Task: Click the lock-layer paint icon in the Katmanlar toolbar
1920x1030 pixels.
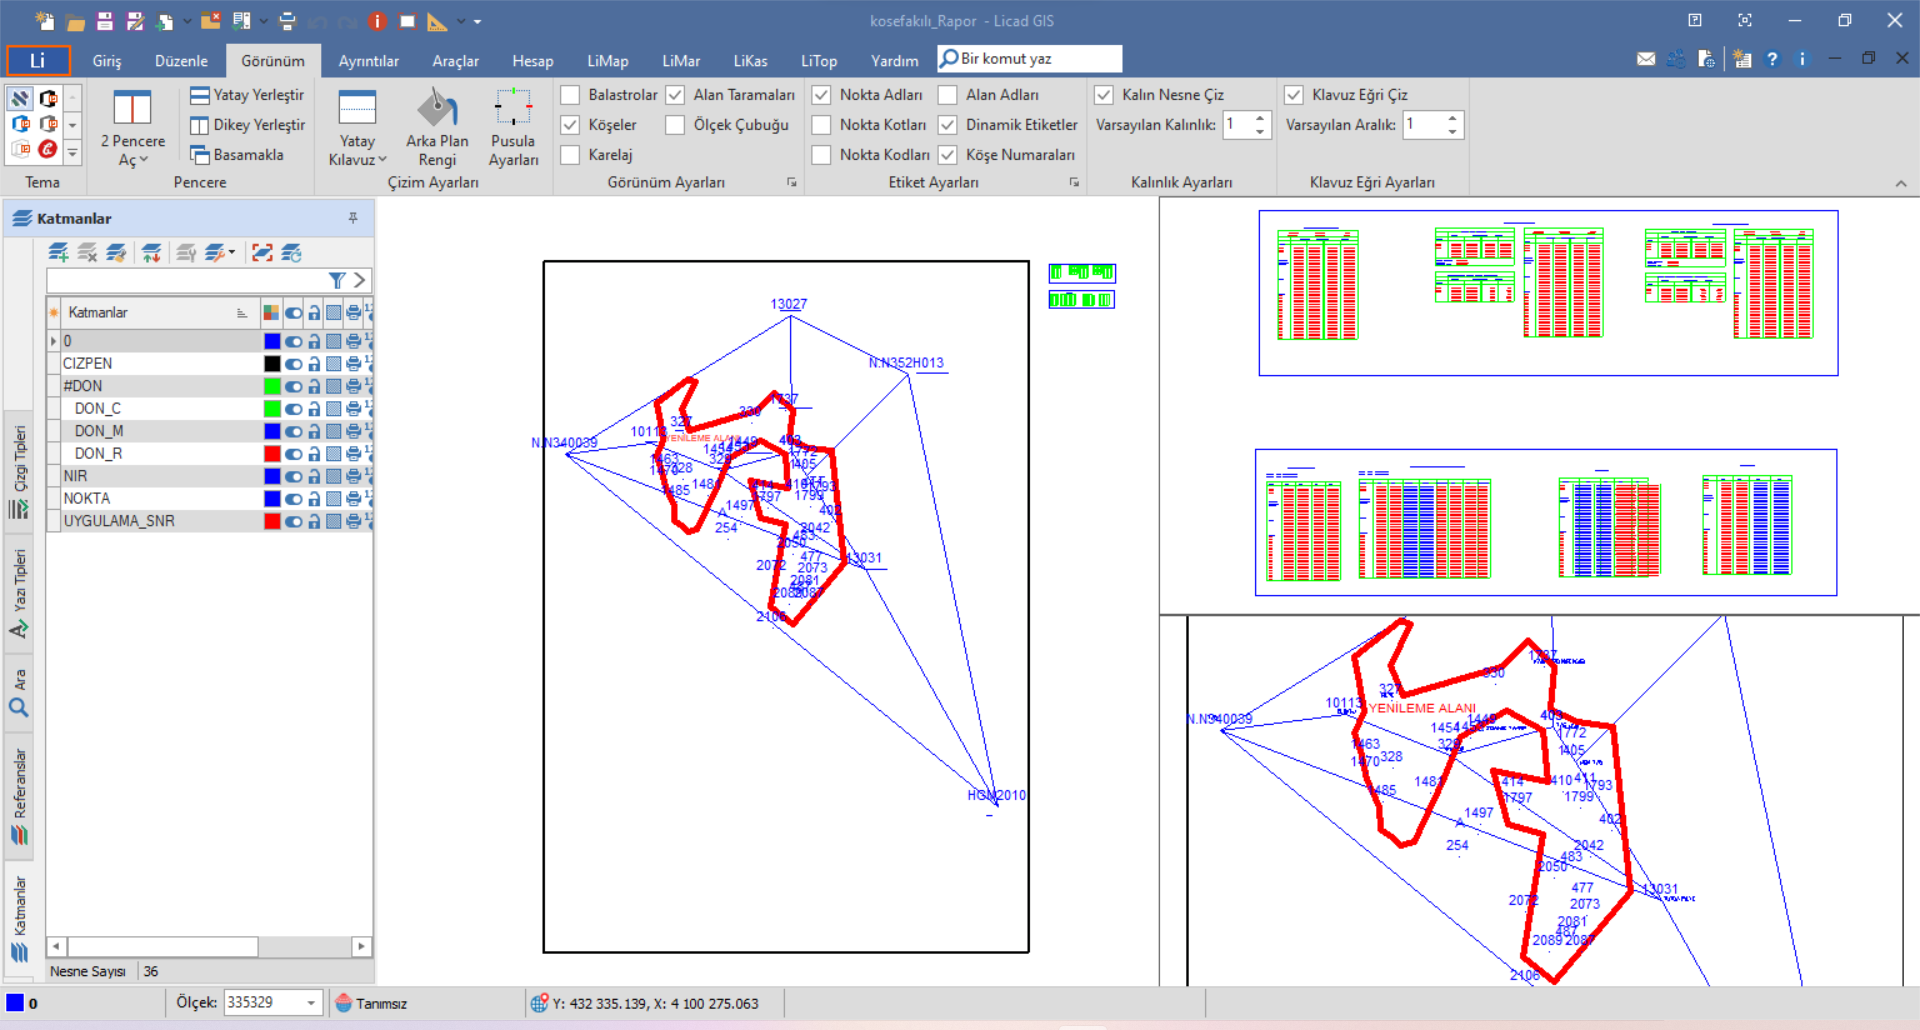Action: click(x=116, y=253)
